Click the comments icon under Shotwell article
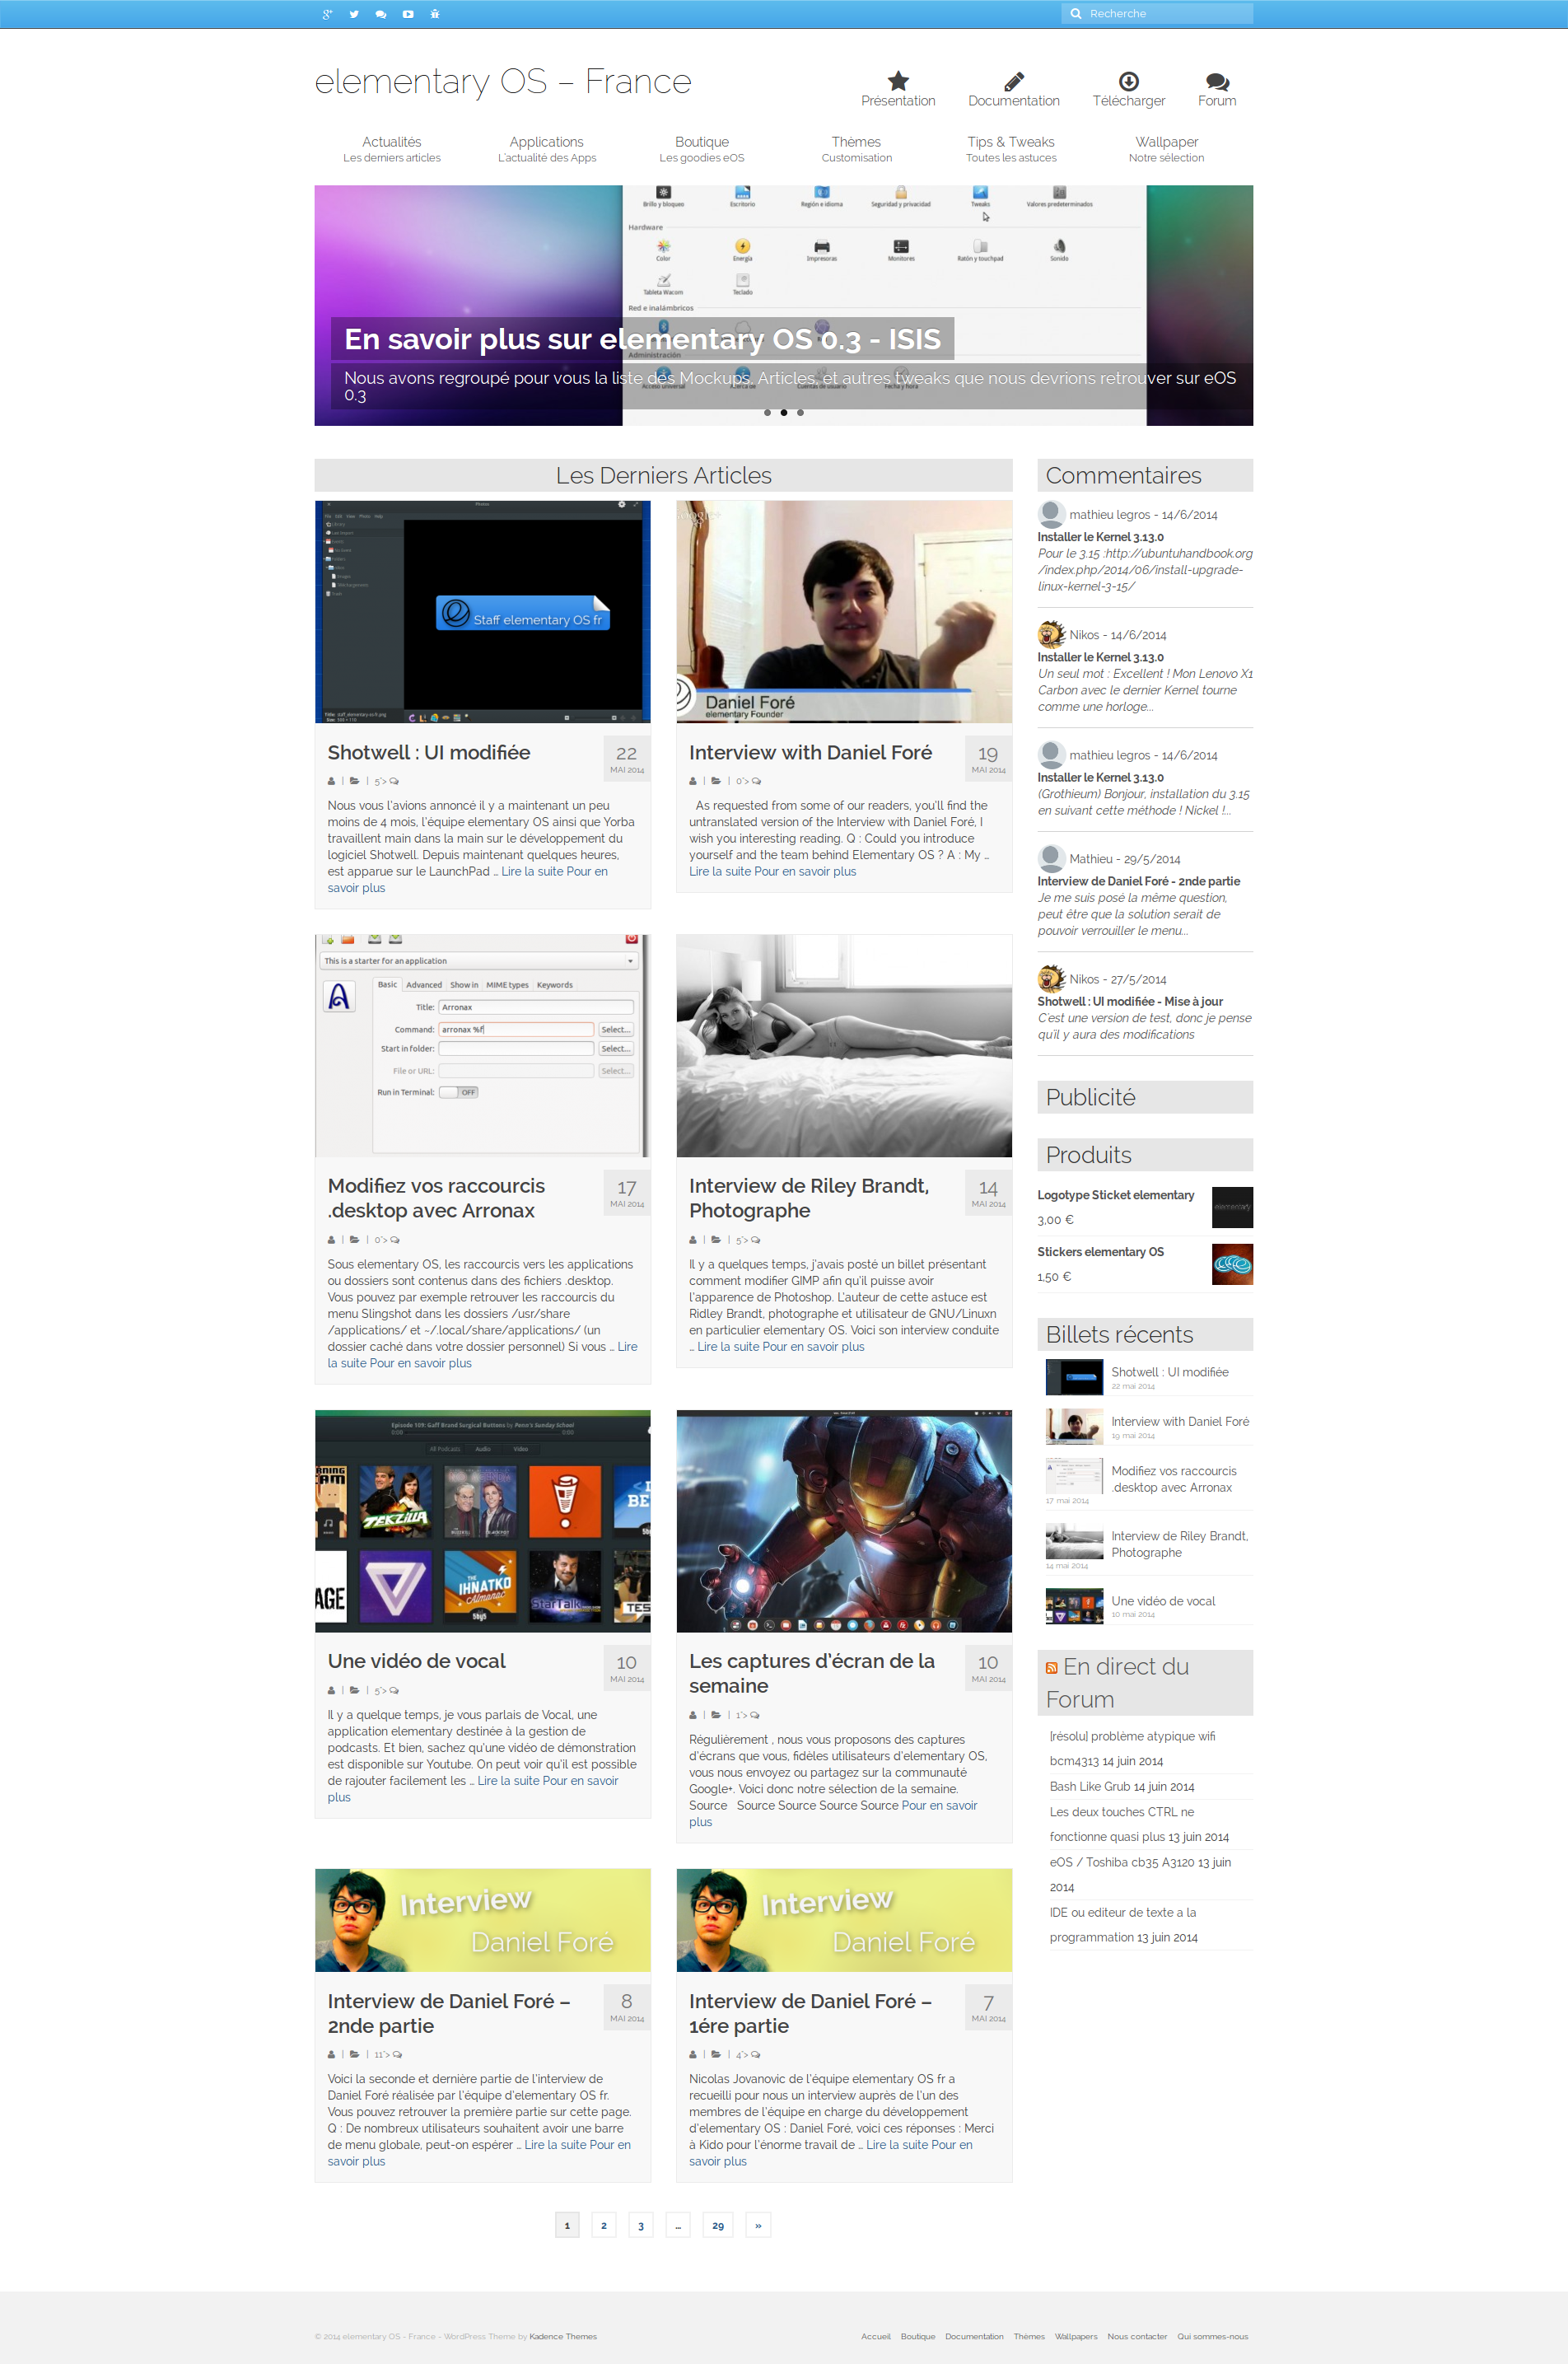The height and width of the screenshot is (2364, 1568). [394, 781]
